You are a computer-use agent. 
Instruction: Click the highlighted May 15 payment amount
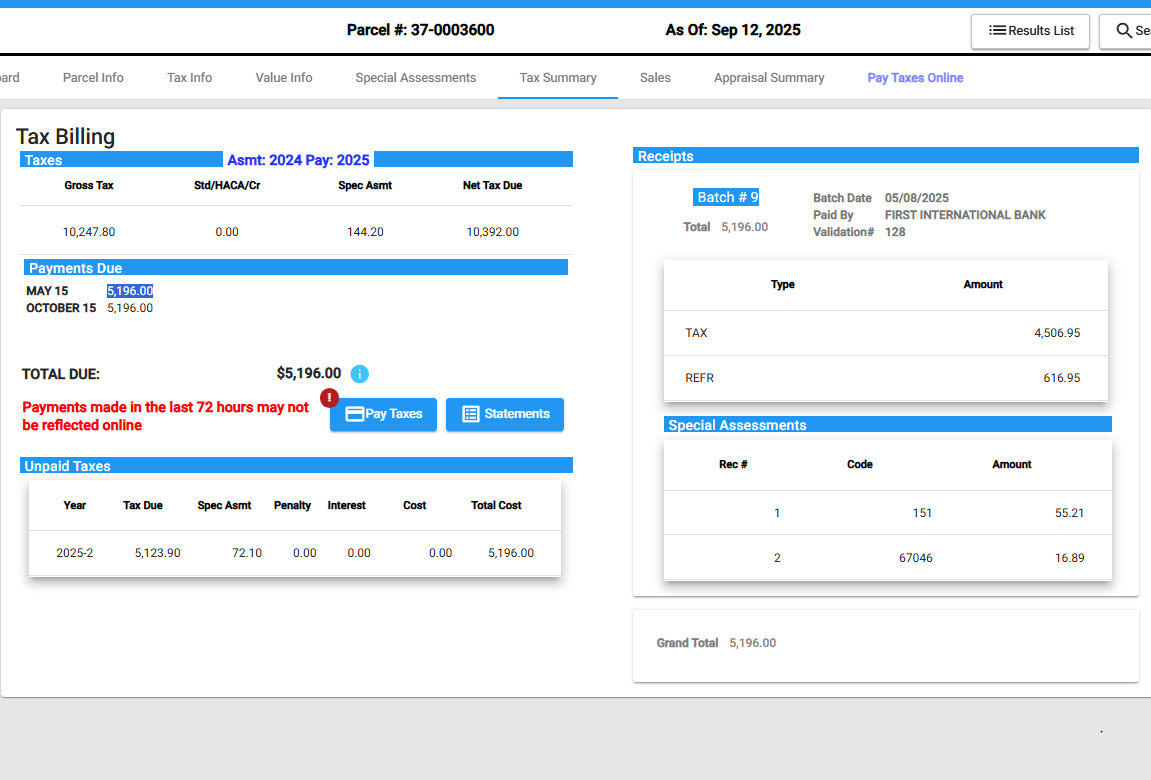coord(130,291)
